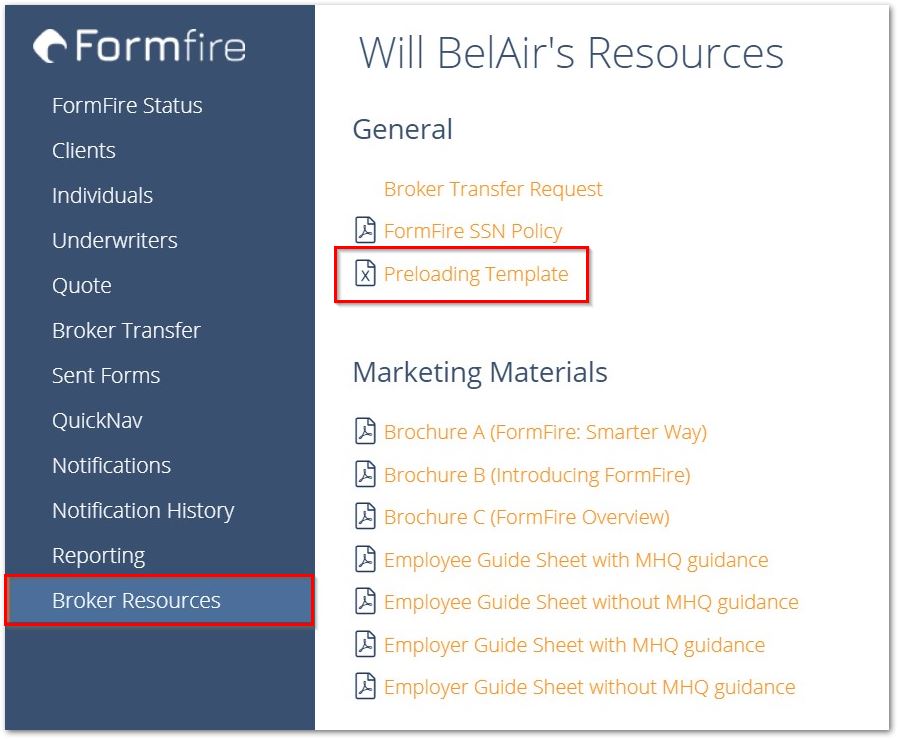Click the PDF icon beside Brochure B
The image size is (898, 739).
pos(366,475)
